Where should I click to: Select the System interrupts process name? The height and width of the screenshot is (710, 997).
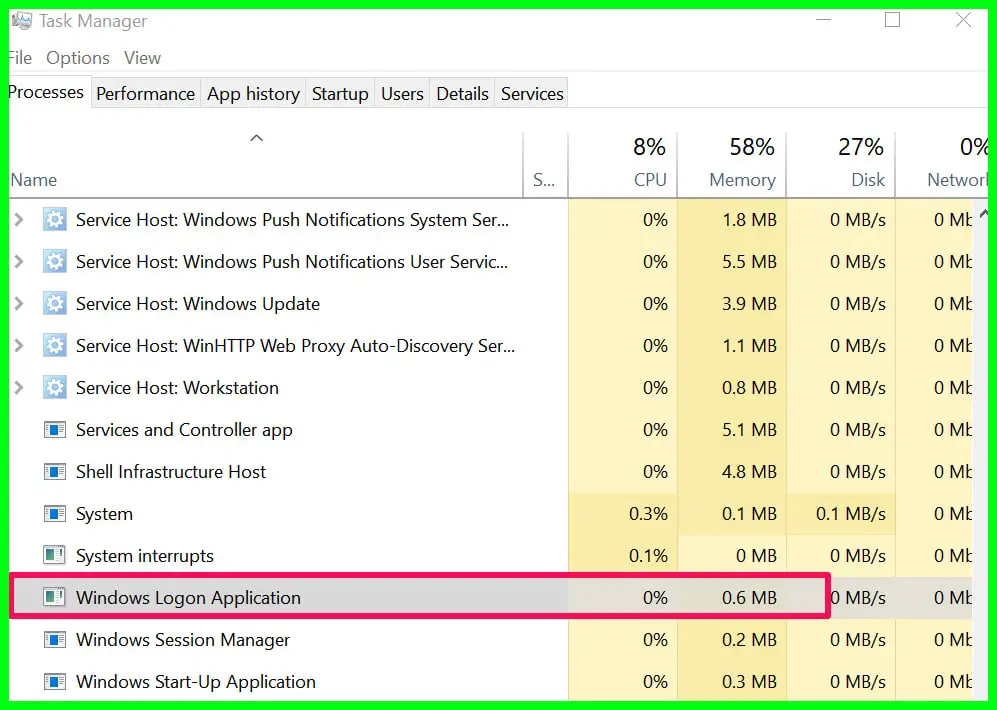click(x=145, y=556)
